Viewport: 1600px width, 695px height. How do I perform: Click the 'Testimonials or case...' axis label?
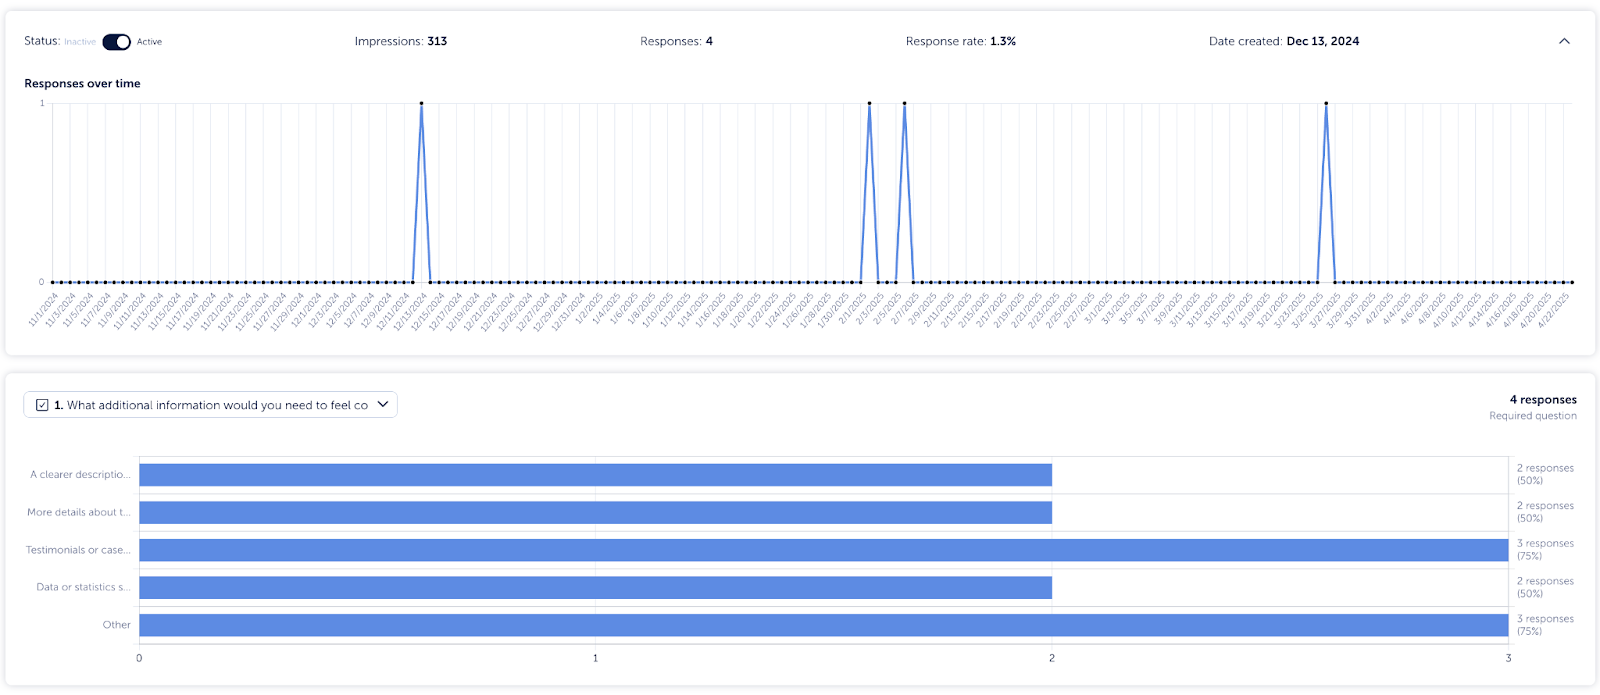pyautogui.click(x=78, y=550)
